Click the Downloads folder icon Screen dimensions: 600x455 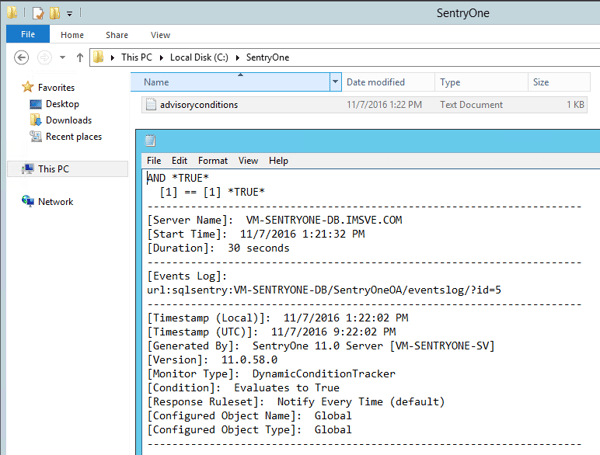(x=36, y=120)
